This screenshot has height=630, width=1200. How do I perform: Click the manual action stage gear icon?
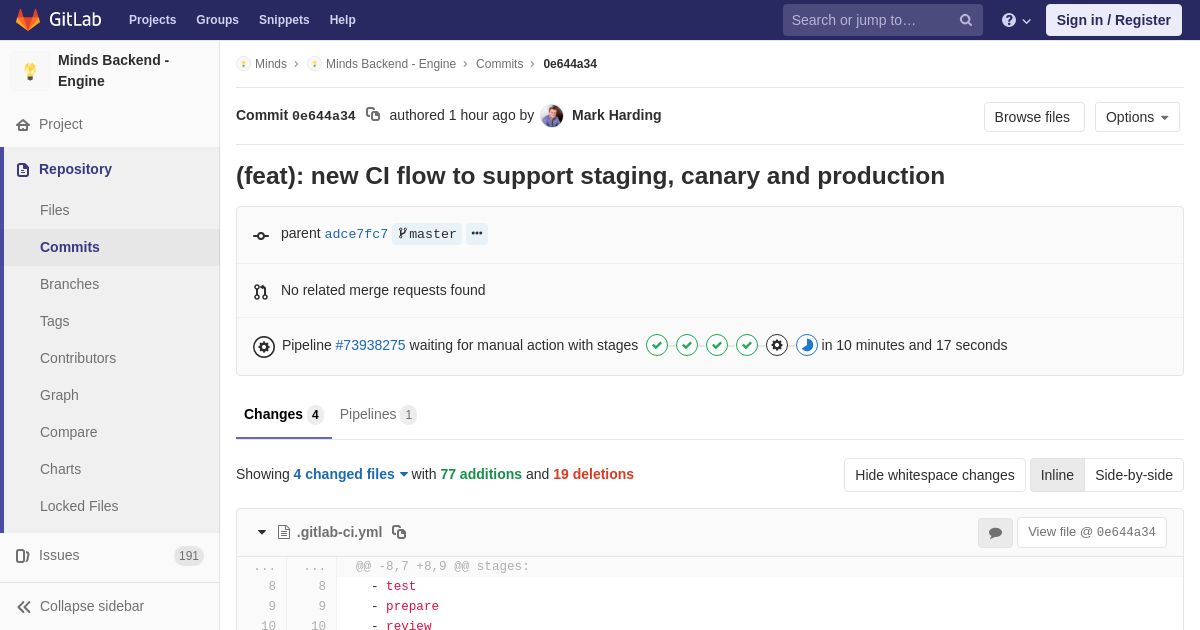point(777,345)
